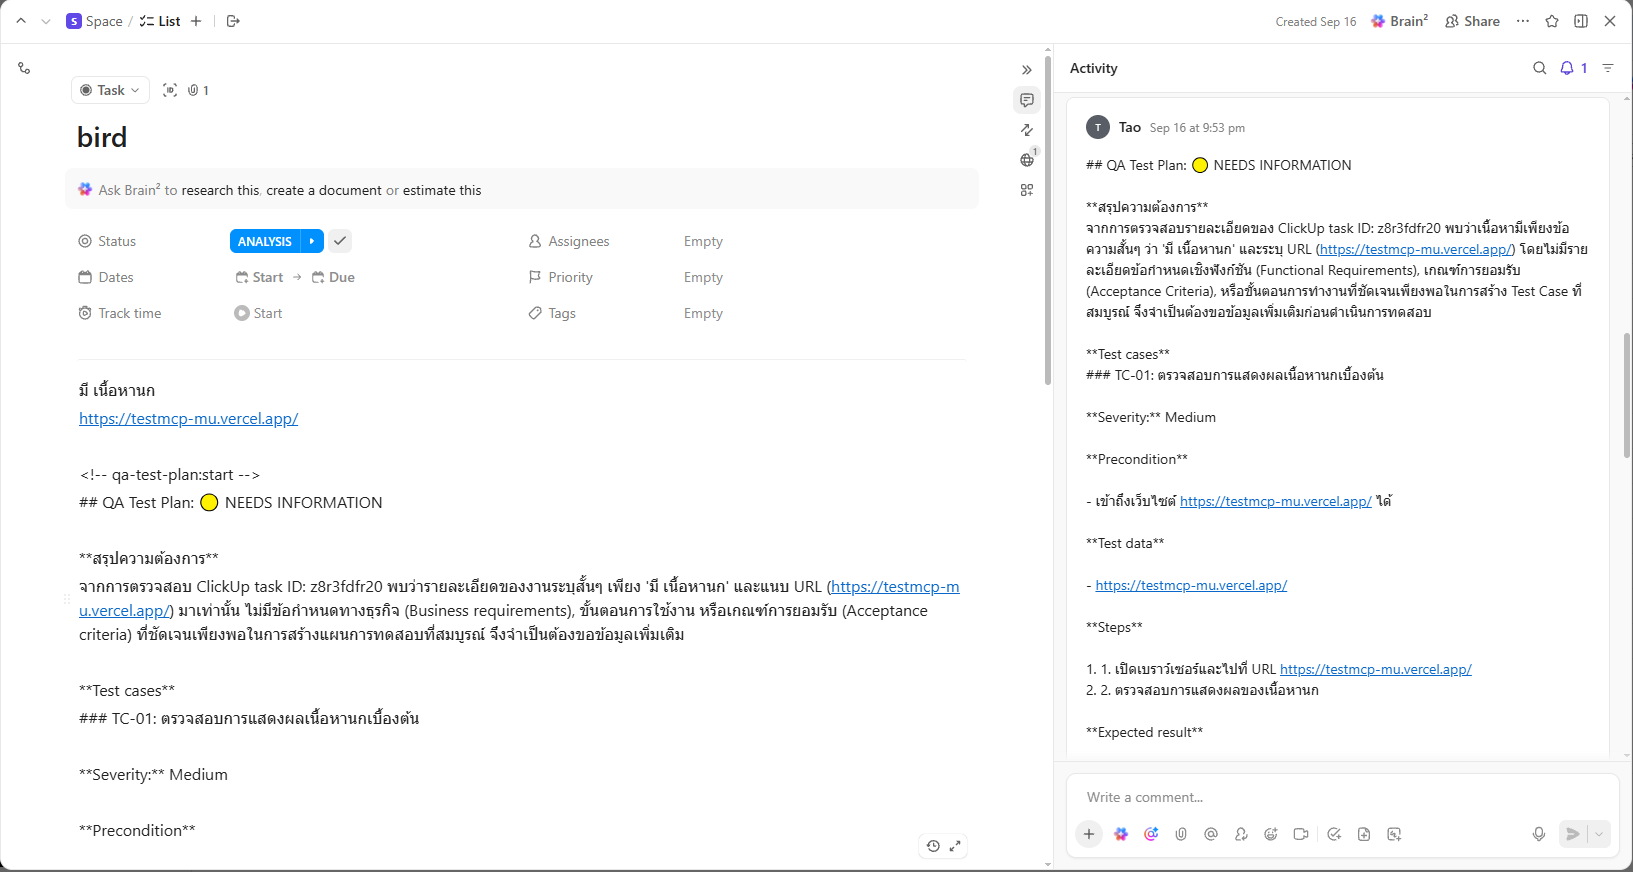Add Tags in Empty field
The height and width of the screenshot is (872, 1633).
point(703,313)
